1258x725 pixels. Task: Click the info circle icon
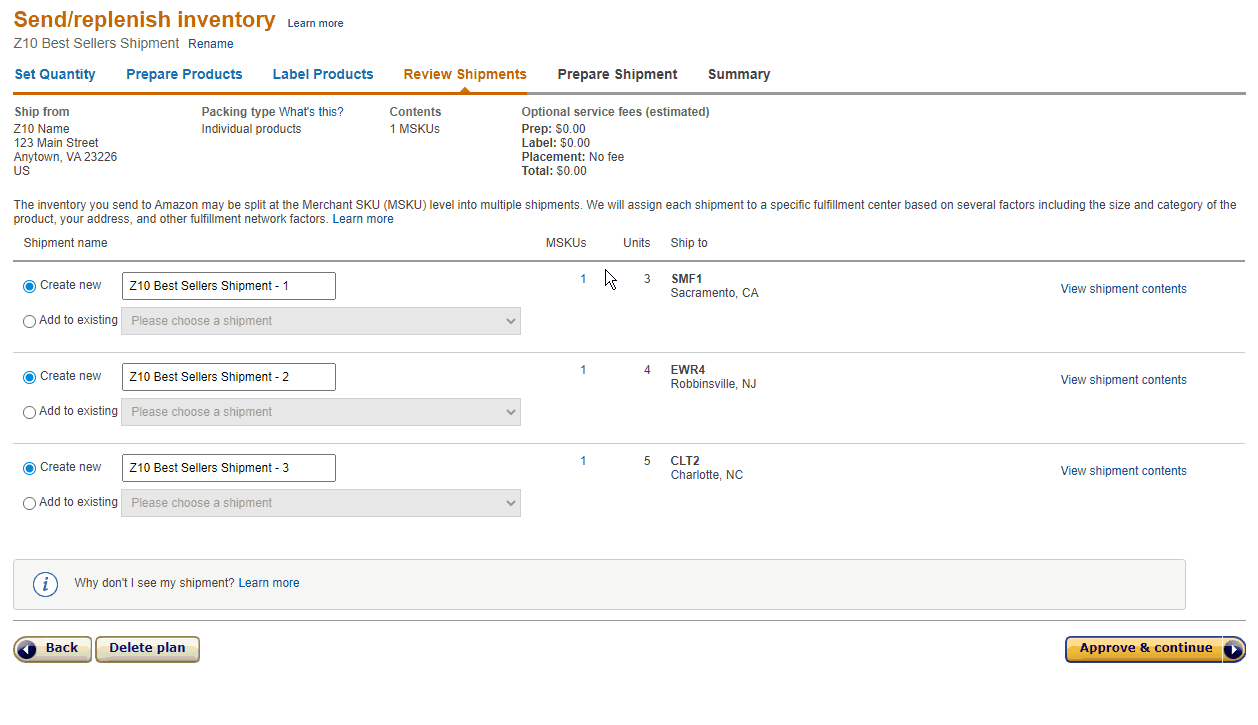coord(45,584)
